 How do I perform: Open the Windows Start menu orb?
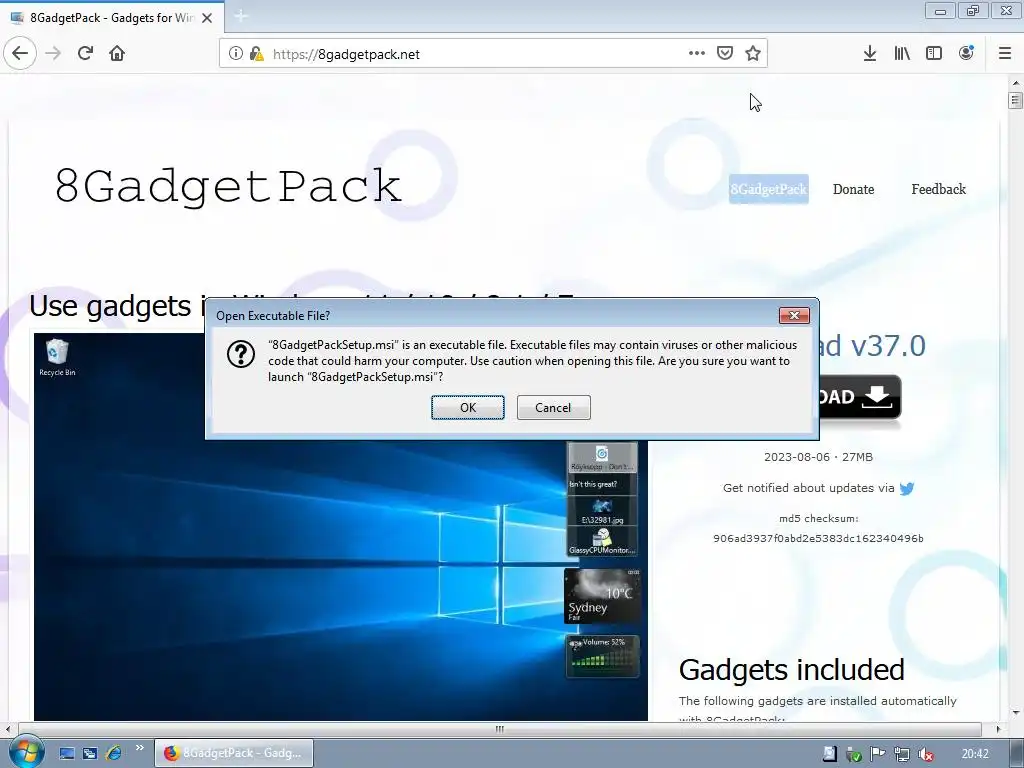pyautogui.click(x=26, y=752)
